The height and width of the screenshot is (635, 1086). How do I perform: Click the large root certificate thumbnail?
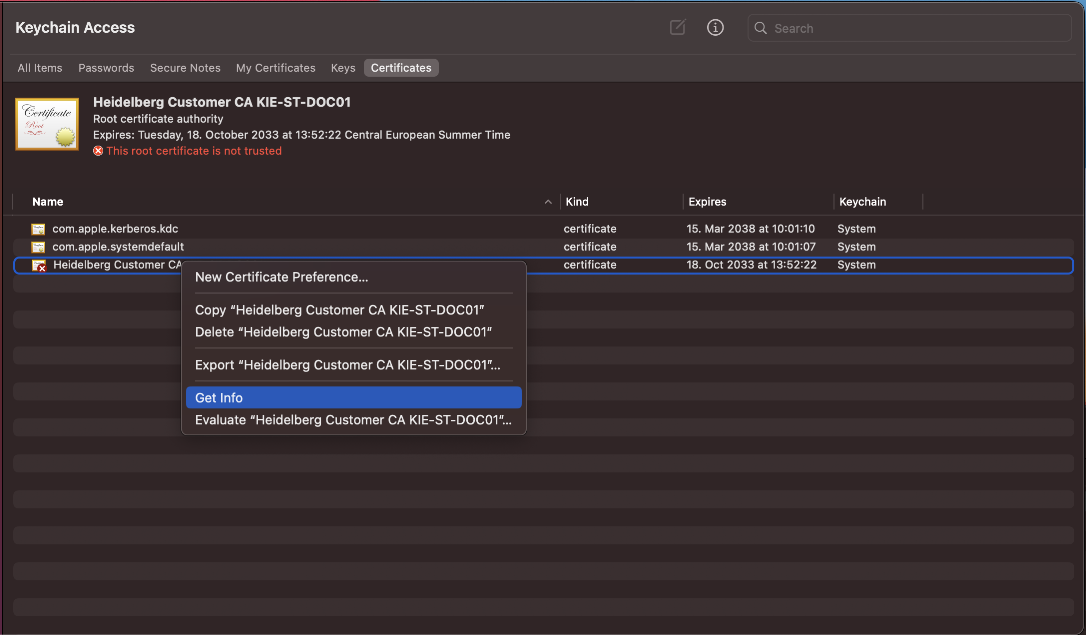tap(47, 124)
